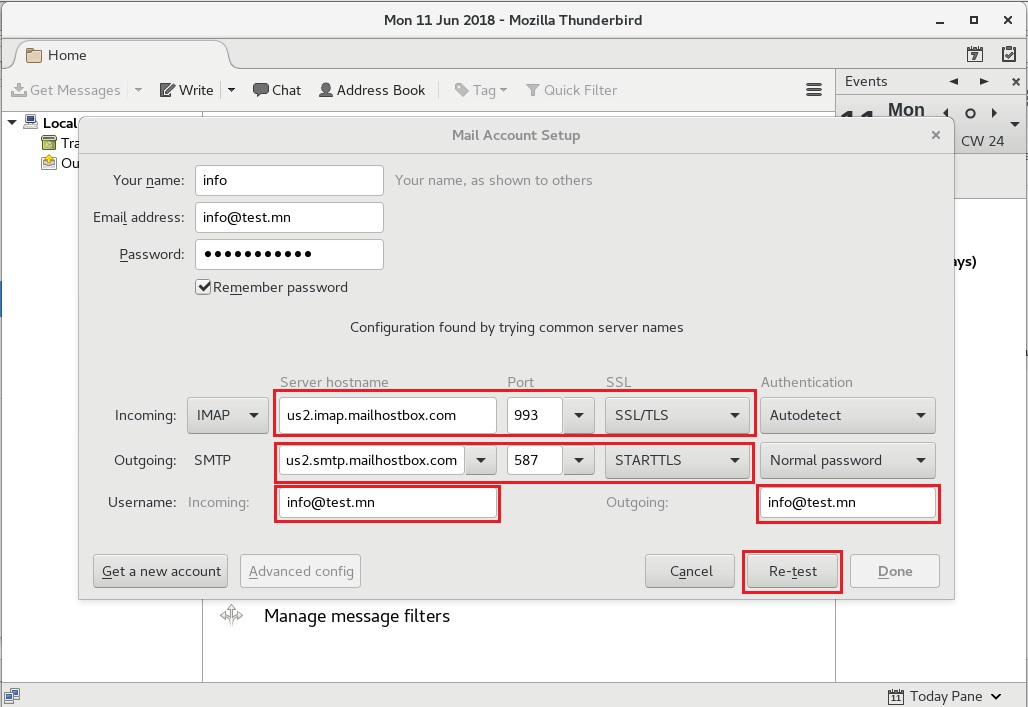The image size is (1028, 707).
Task: Click the Write button to compose
Action: pos(187,90)
